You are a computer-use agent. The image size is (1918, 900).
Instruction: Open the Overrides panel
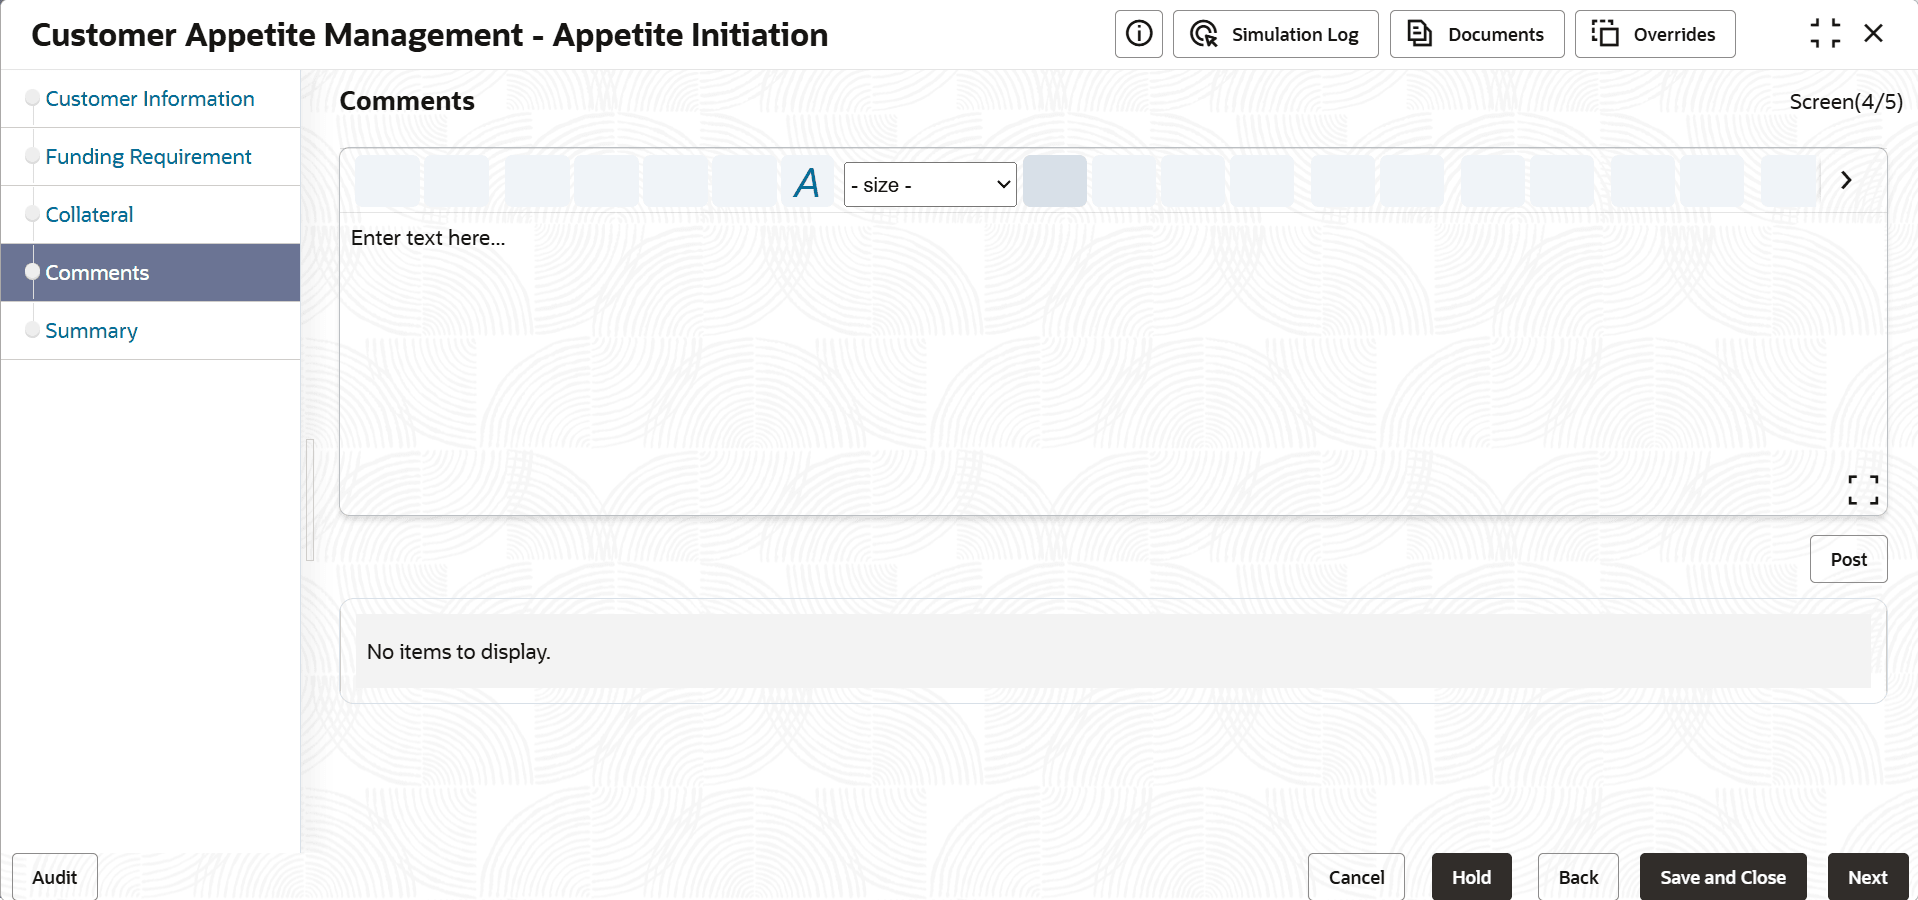click(1654, 34)
